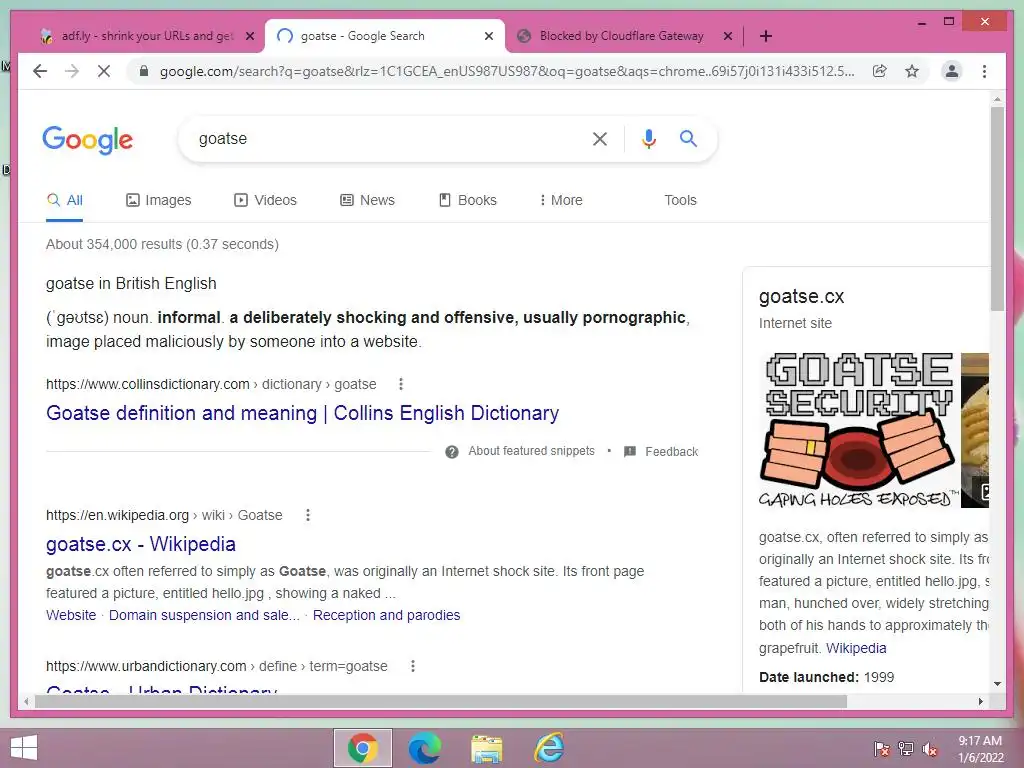This screenshot has height=768, width=1024.
Task: Open File Explorer from taskbar
Action: (x=487, y=748)
